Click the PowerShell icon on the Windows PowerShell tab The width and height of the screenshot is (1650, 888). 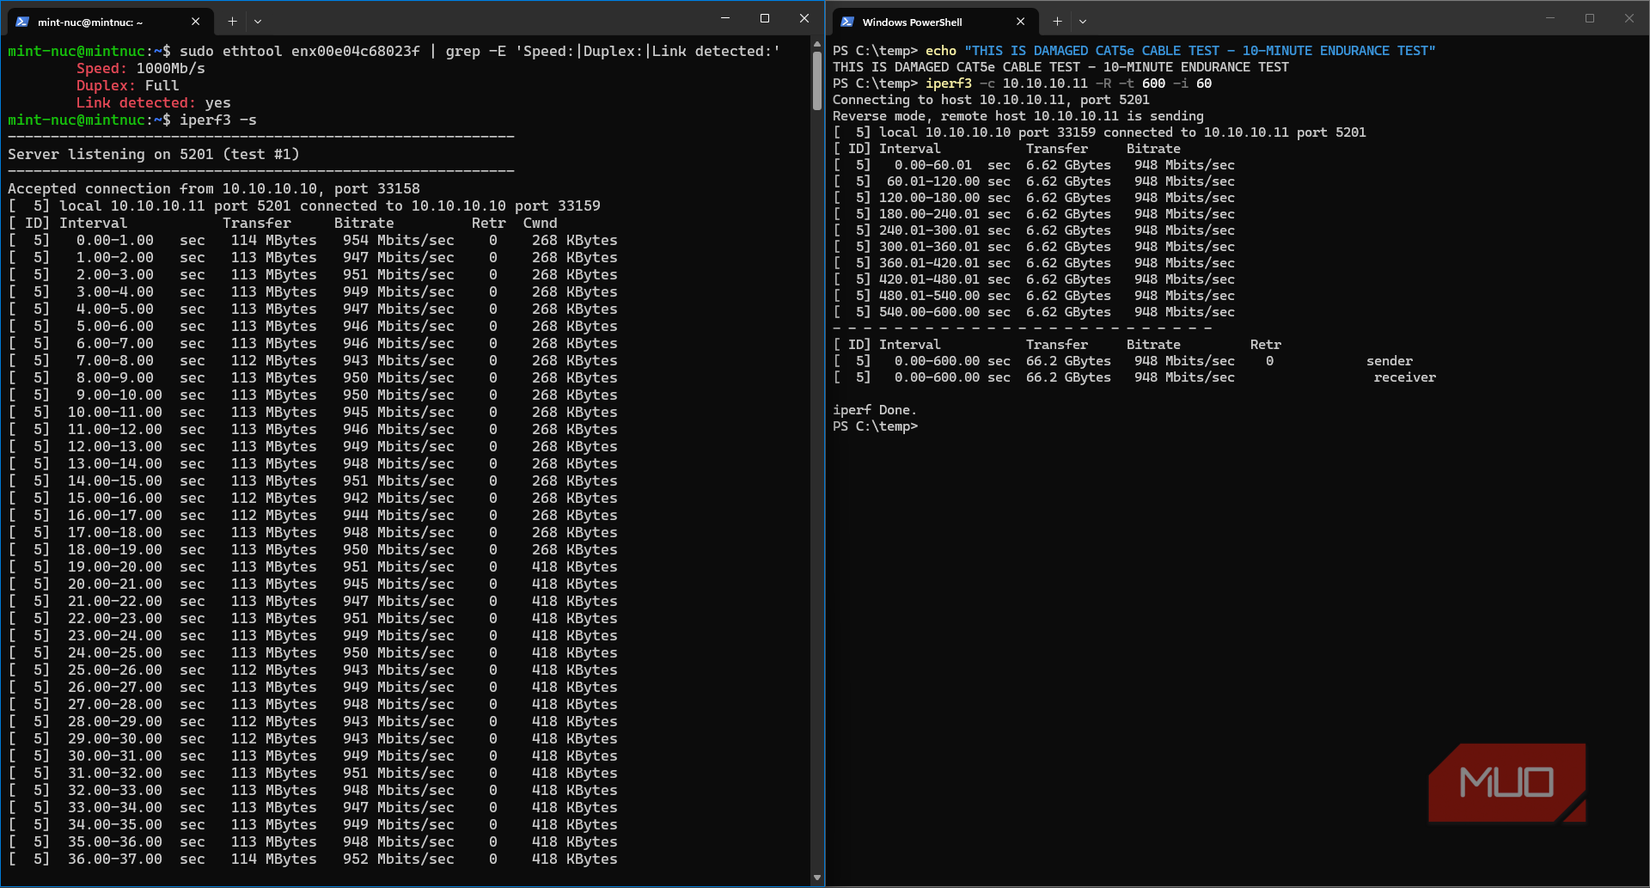pyautogui.click(x=847, y=21)
